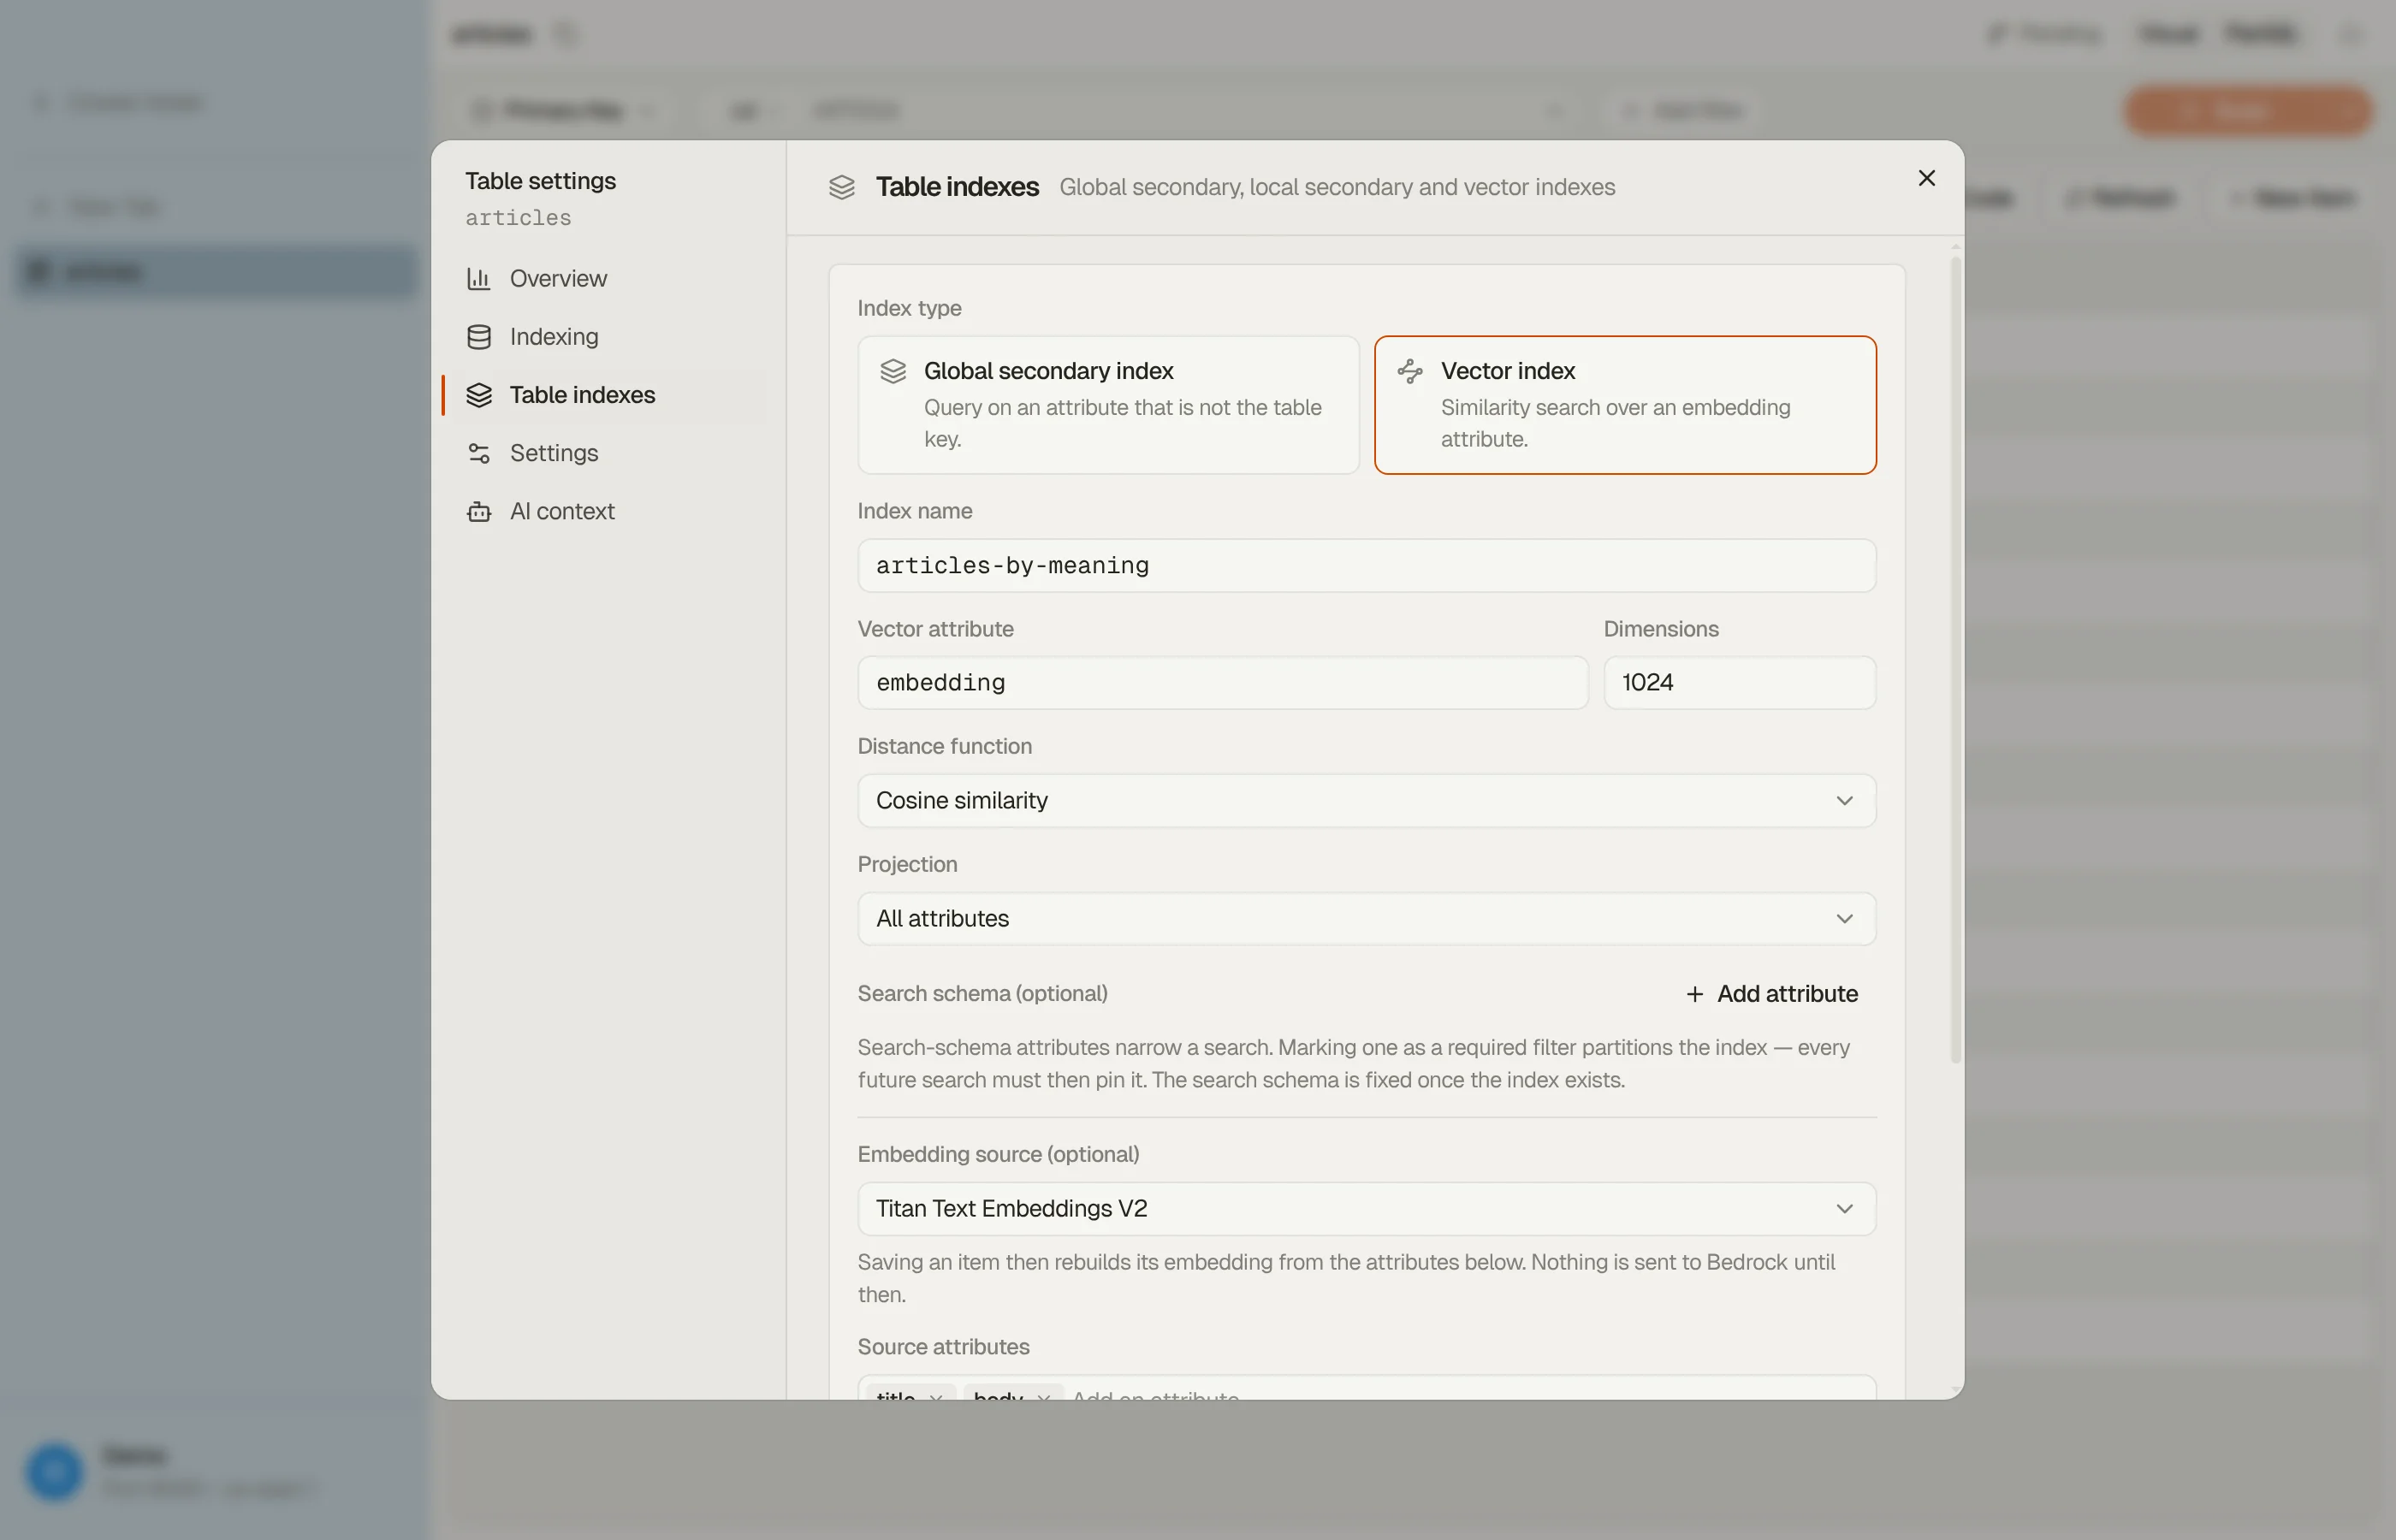Choose Vector index type

[x=1625, y=405]
